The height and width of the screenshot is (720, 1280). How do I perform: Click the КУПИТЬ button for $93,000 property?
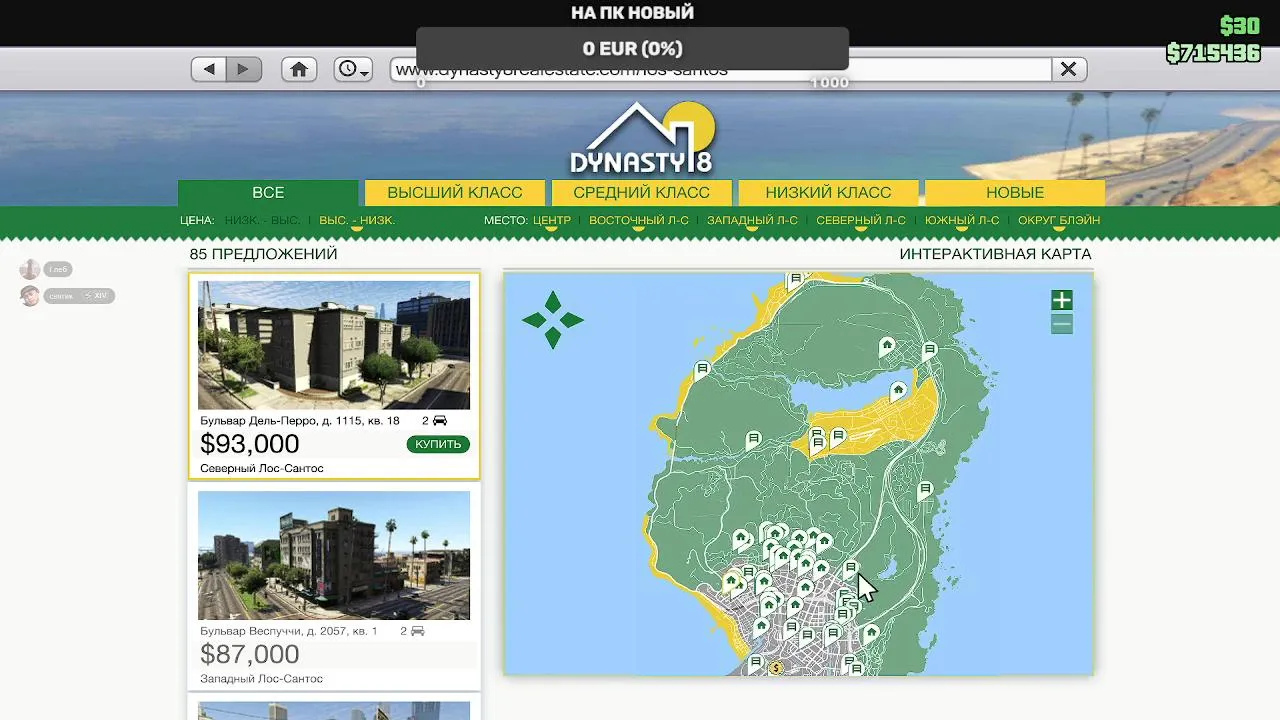coord(438,444)
